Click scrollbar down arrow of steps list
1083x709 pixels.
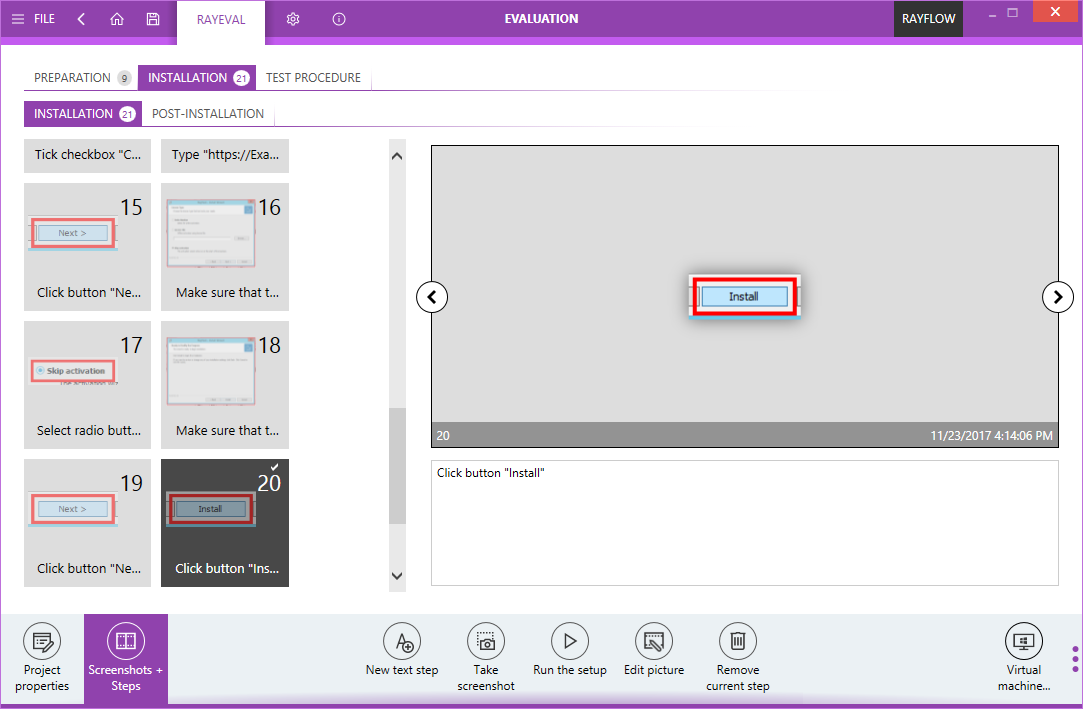(x=397, y=575)
